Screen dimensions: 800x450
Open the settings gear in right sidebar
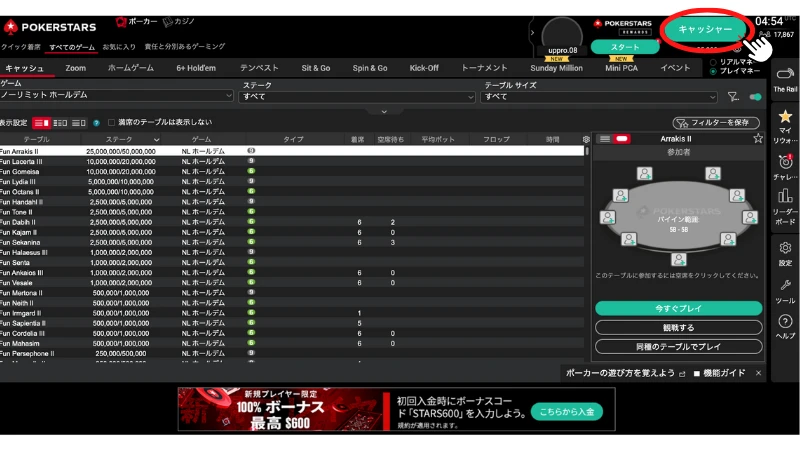pyautogui.click(x=785, y=248)
